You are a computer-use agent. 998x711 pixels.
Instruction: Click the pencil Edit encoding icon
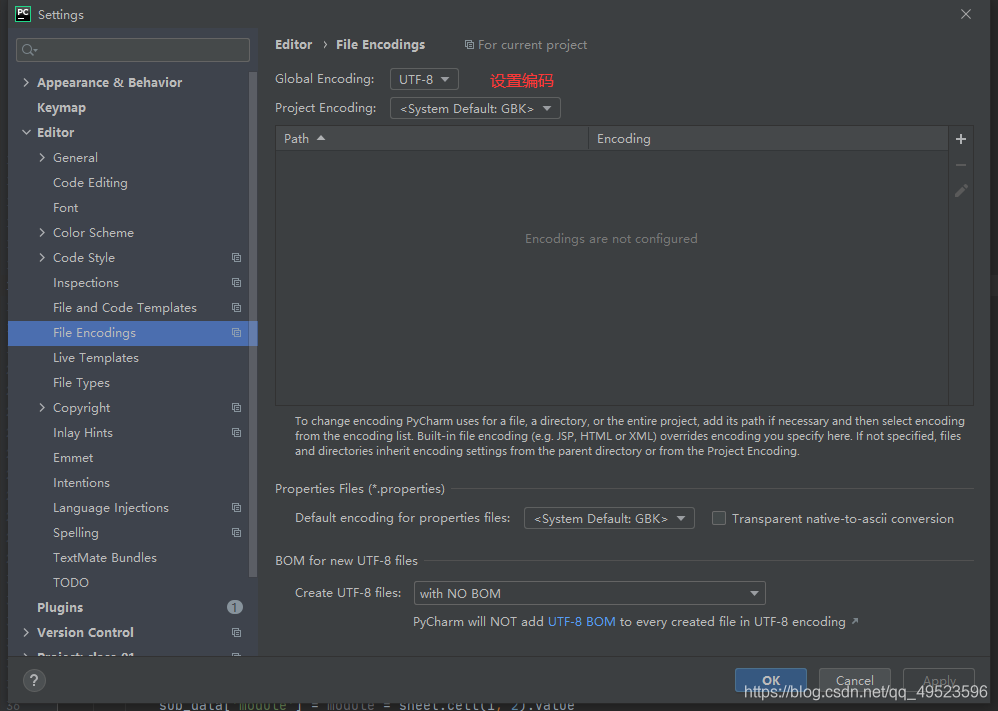pyautogui.click(x=960, y=190)
